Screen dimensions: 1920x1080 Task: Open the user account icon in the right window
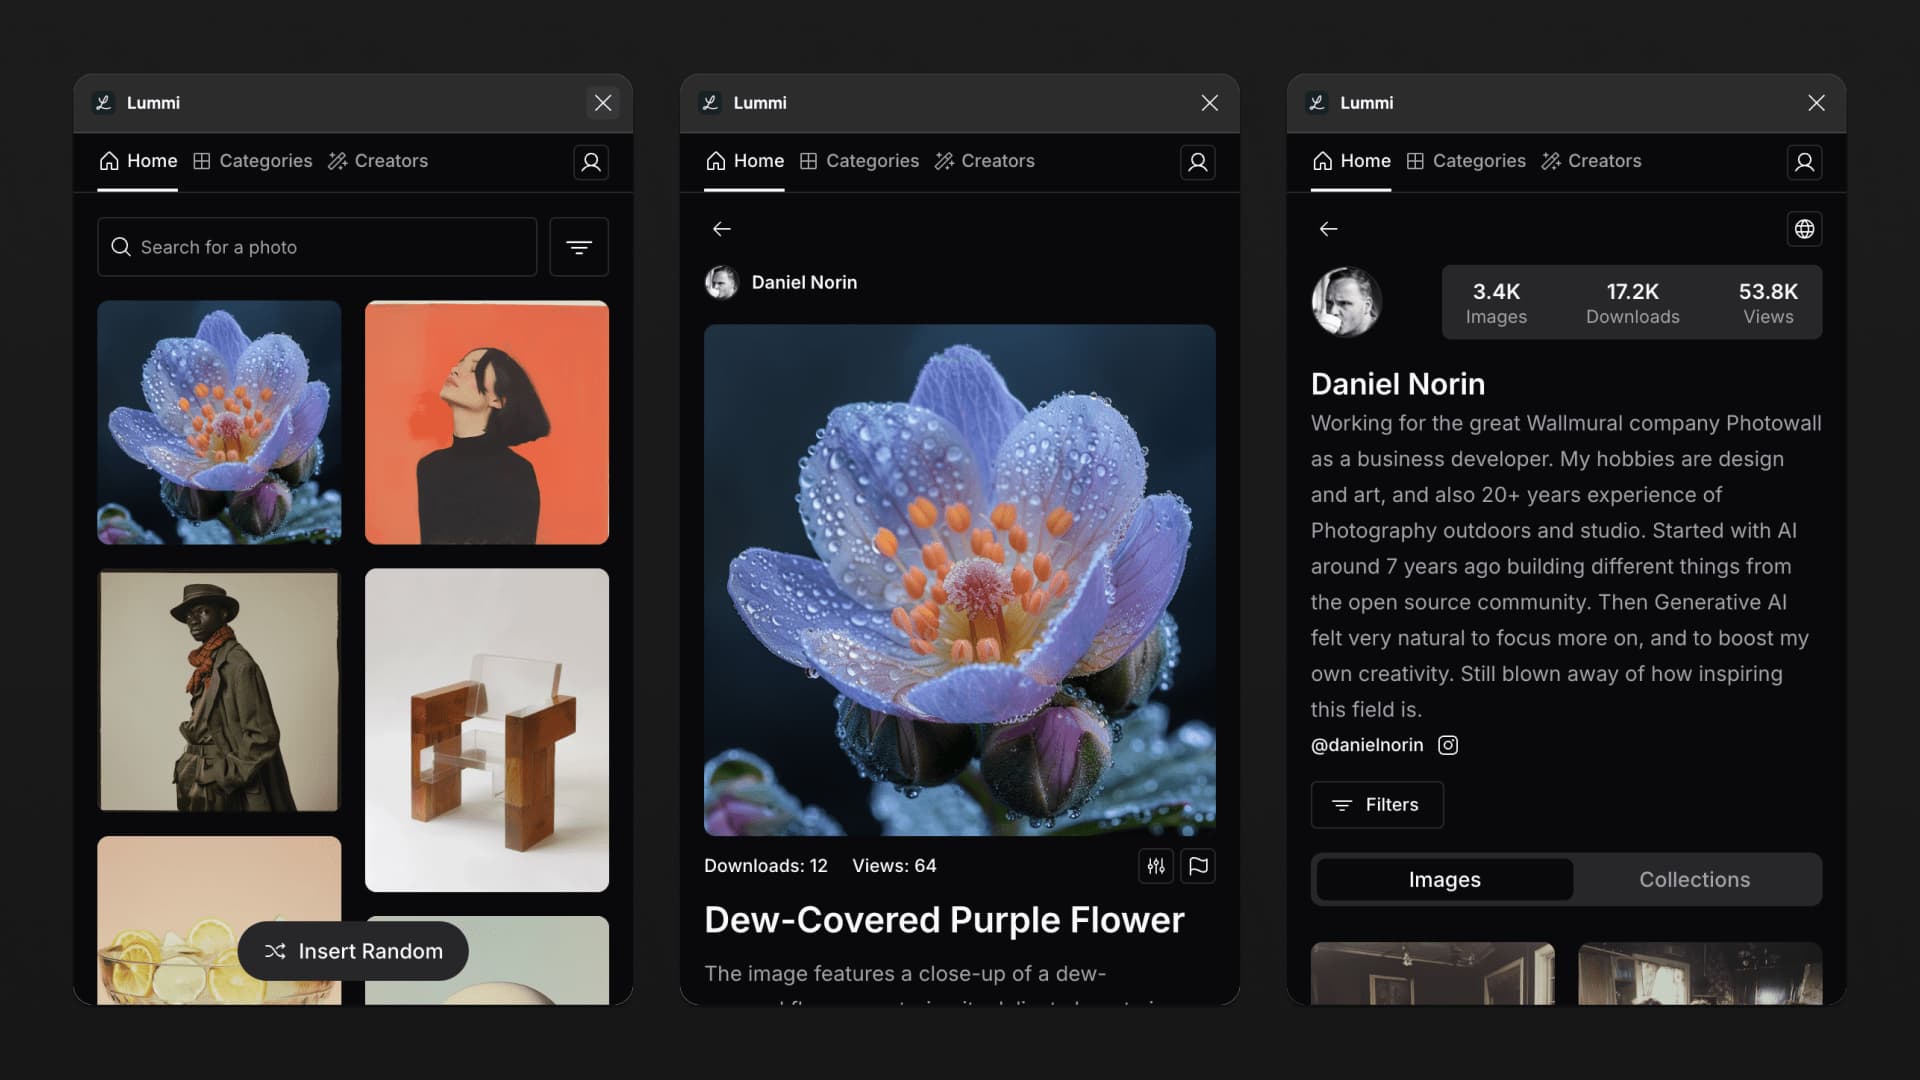pyautogui.click(x=1805, y=162)
